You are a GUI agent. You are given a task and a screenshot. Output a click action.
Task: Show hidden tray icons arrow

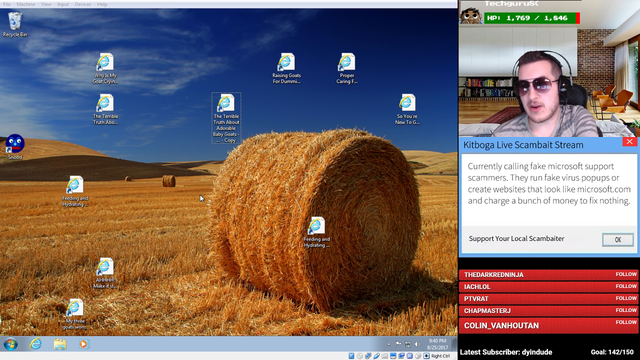(x=389, y=344)
